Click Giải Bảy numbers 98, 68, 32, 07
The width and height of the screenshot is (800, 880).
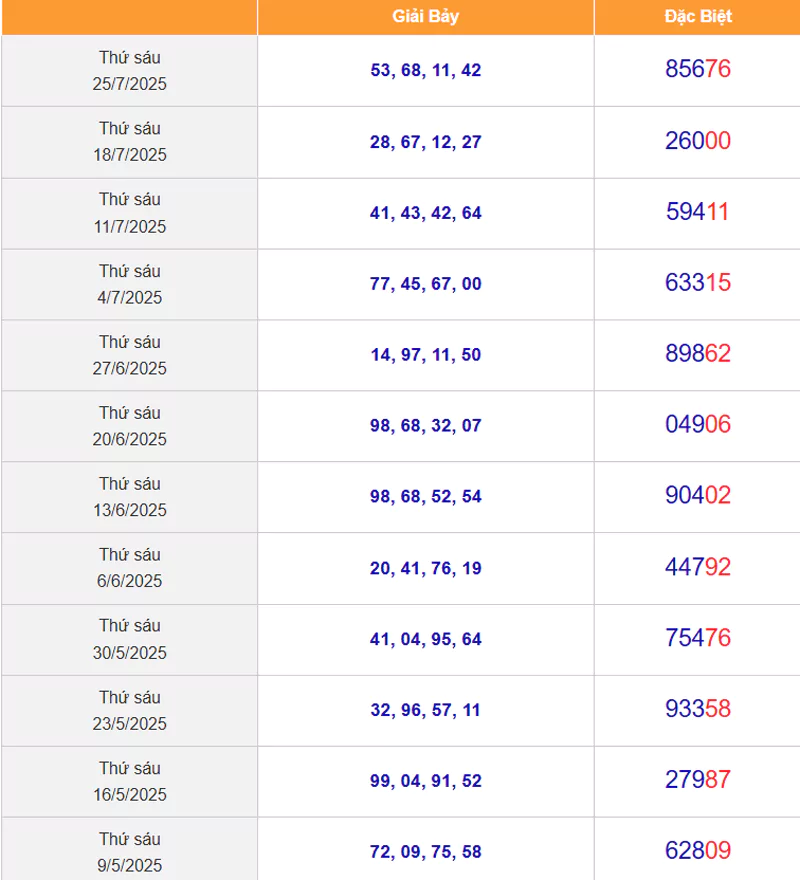click(426, 426)
